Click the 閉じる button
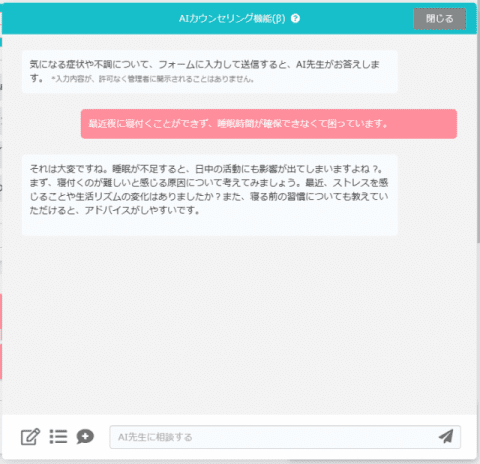 [440, 19]
